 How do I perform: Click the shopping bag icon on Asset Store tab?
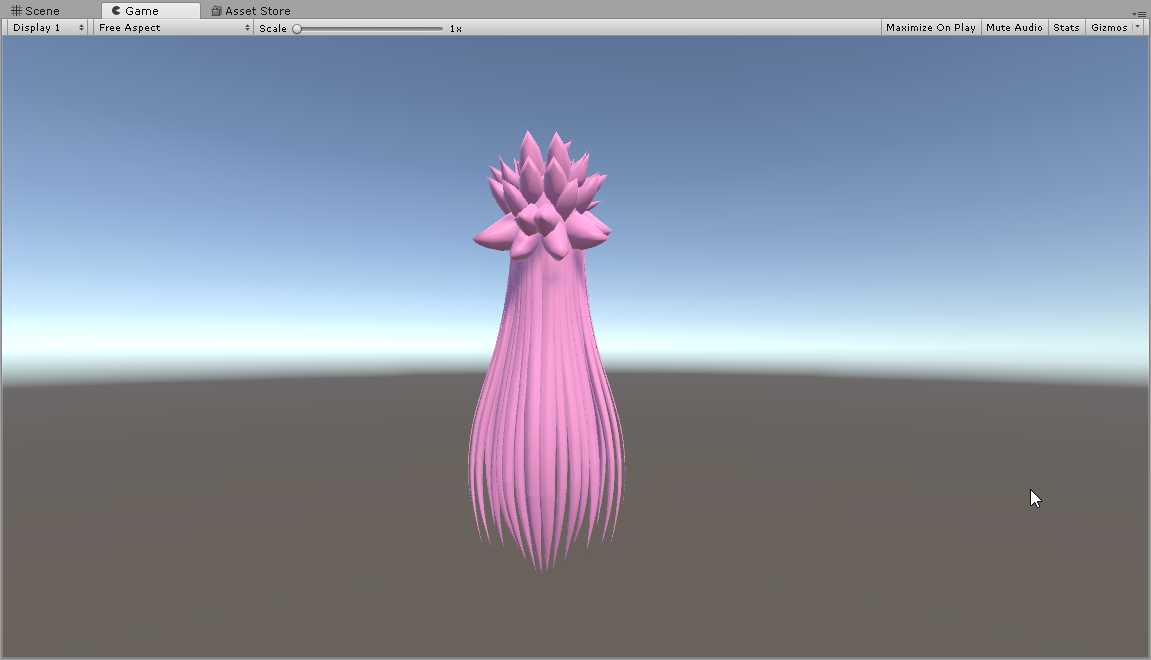point(216,11)
